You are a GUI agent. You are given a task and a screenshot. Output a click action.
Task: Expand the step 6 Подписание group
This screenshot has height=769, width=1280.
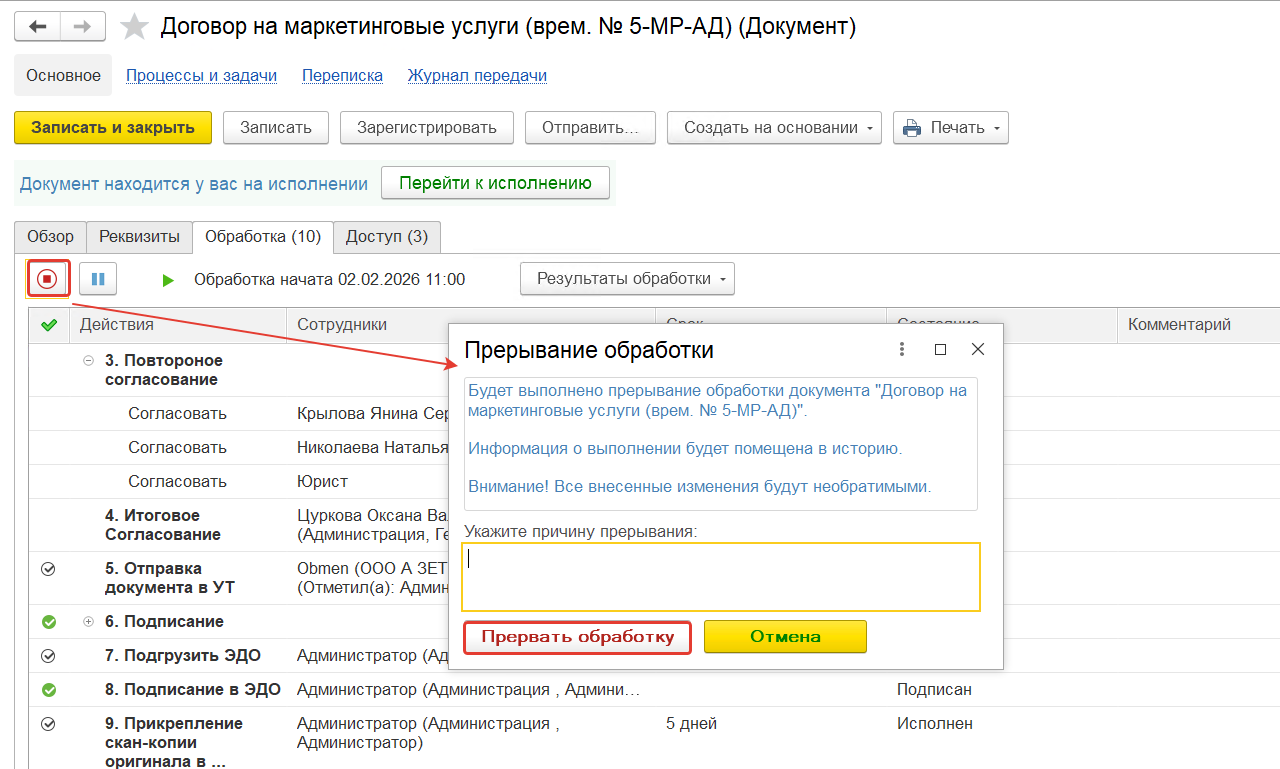[88, 622]
